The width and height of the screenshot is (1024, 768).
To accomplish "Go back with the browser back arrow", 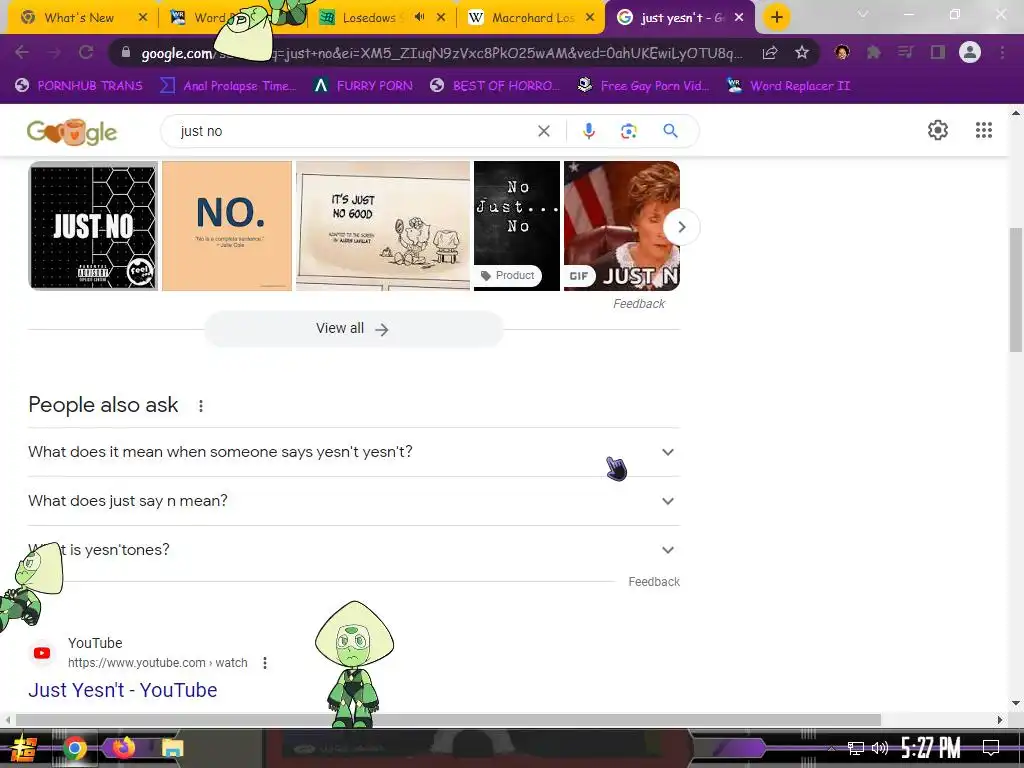I will tap(22, 52).
